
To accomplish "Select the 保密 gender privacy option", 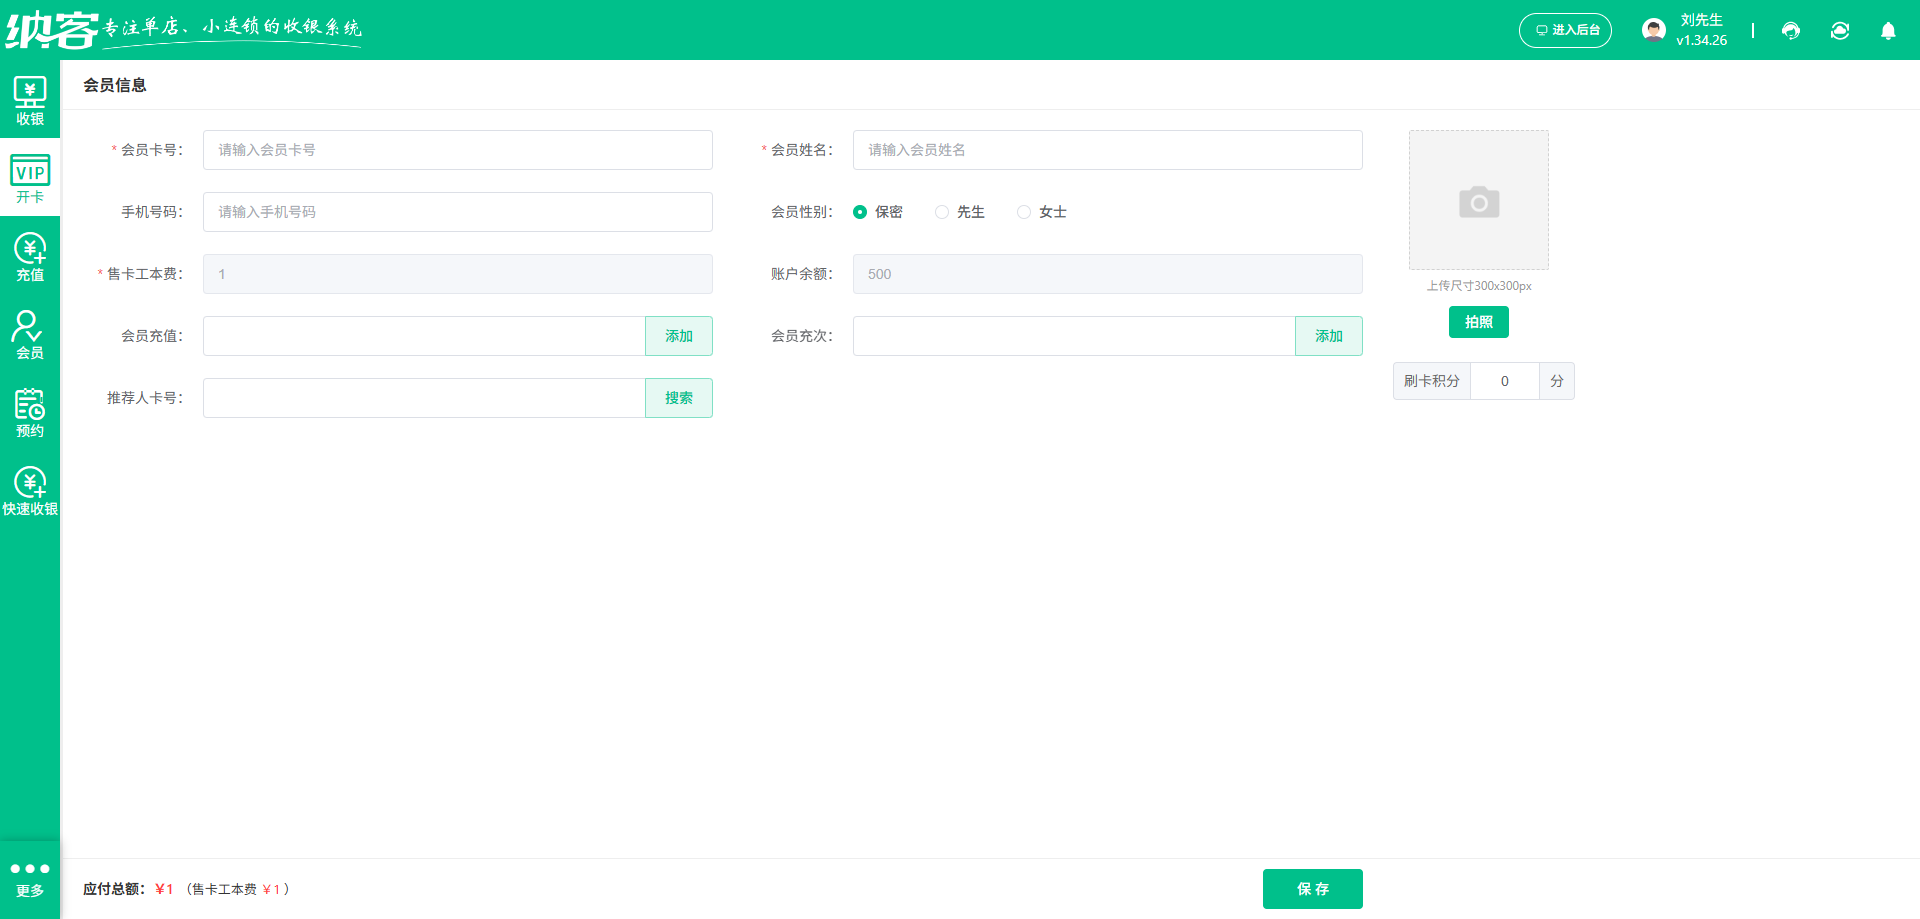I will pos(861,212).
